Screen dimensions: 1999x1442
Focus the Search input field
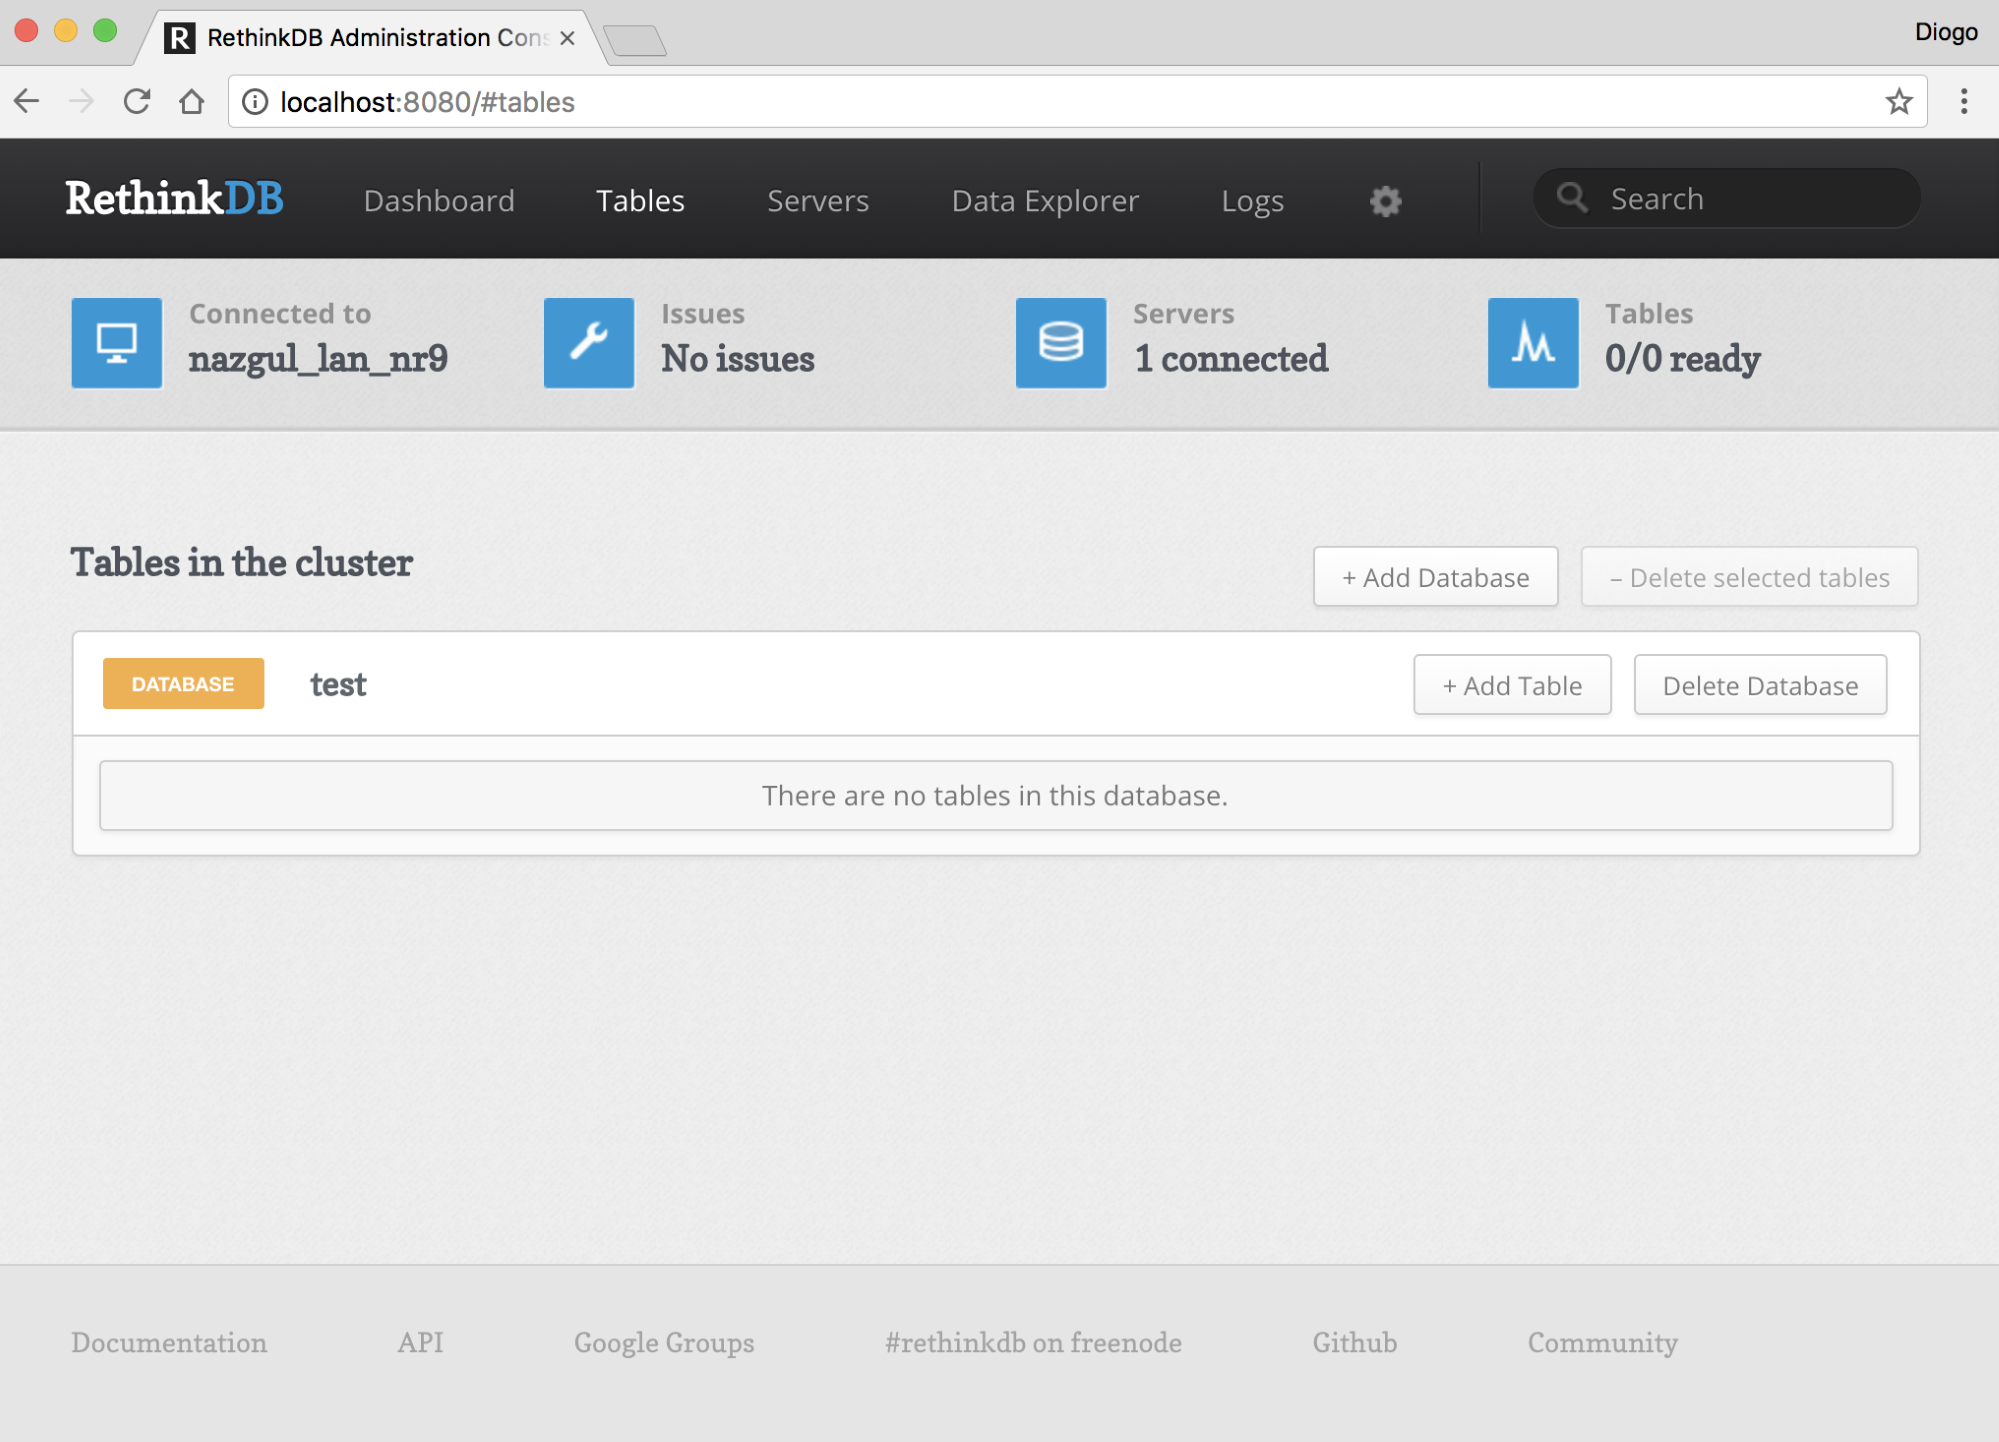pos(1750,199)
